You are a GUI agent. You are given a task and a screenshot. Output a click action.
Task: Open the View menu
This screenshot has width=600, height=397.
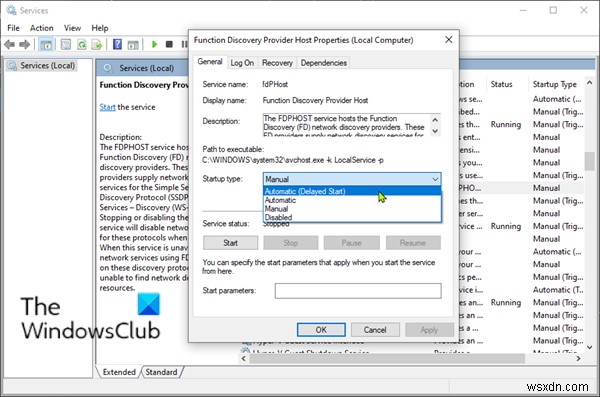(72, 28)
